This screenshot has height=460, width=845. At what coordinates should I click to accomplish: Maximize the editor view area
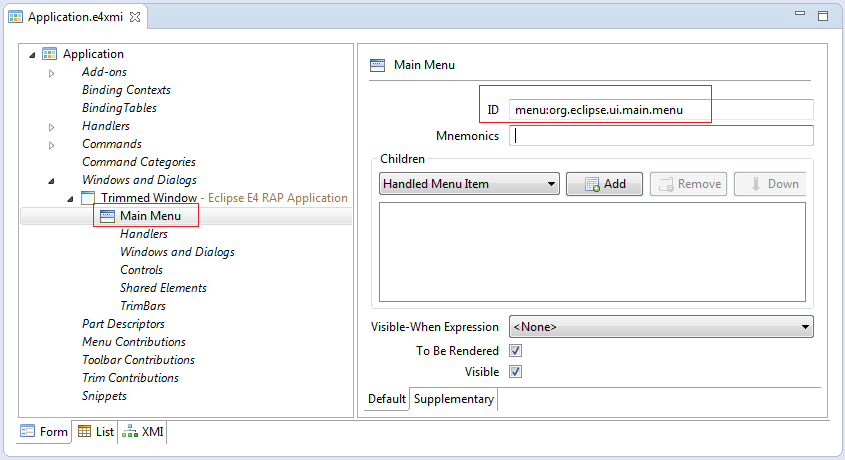823,16
